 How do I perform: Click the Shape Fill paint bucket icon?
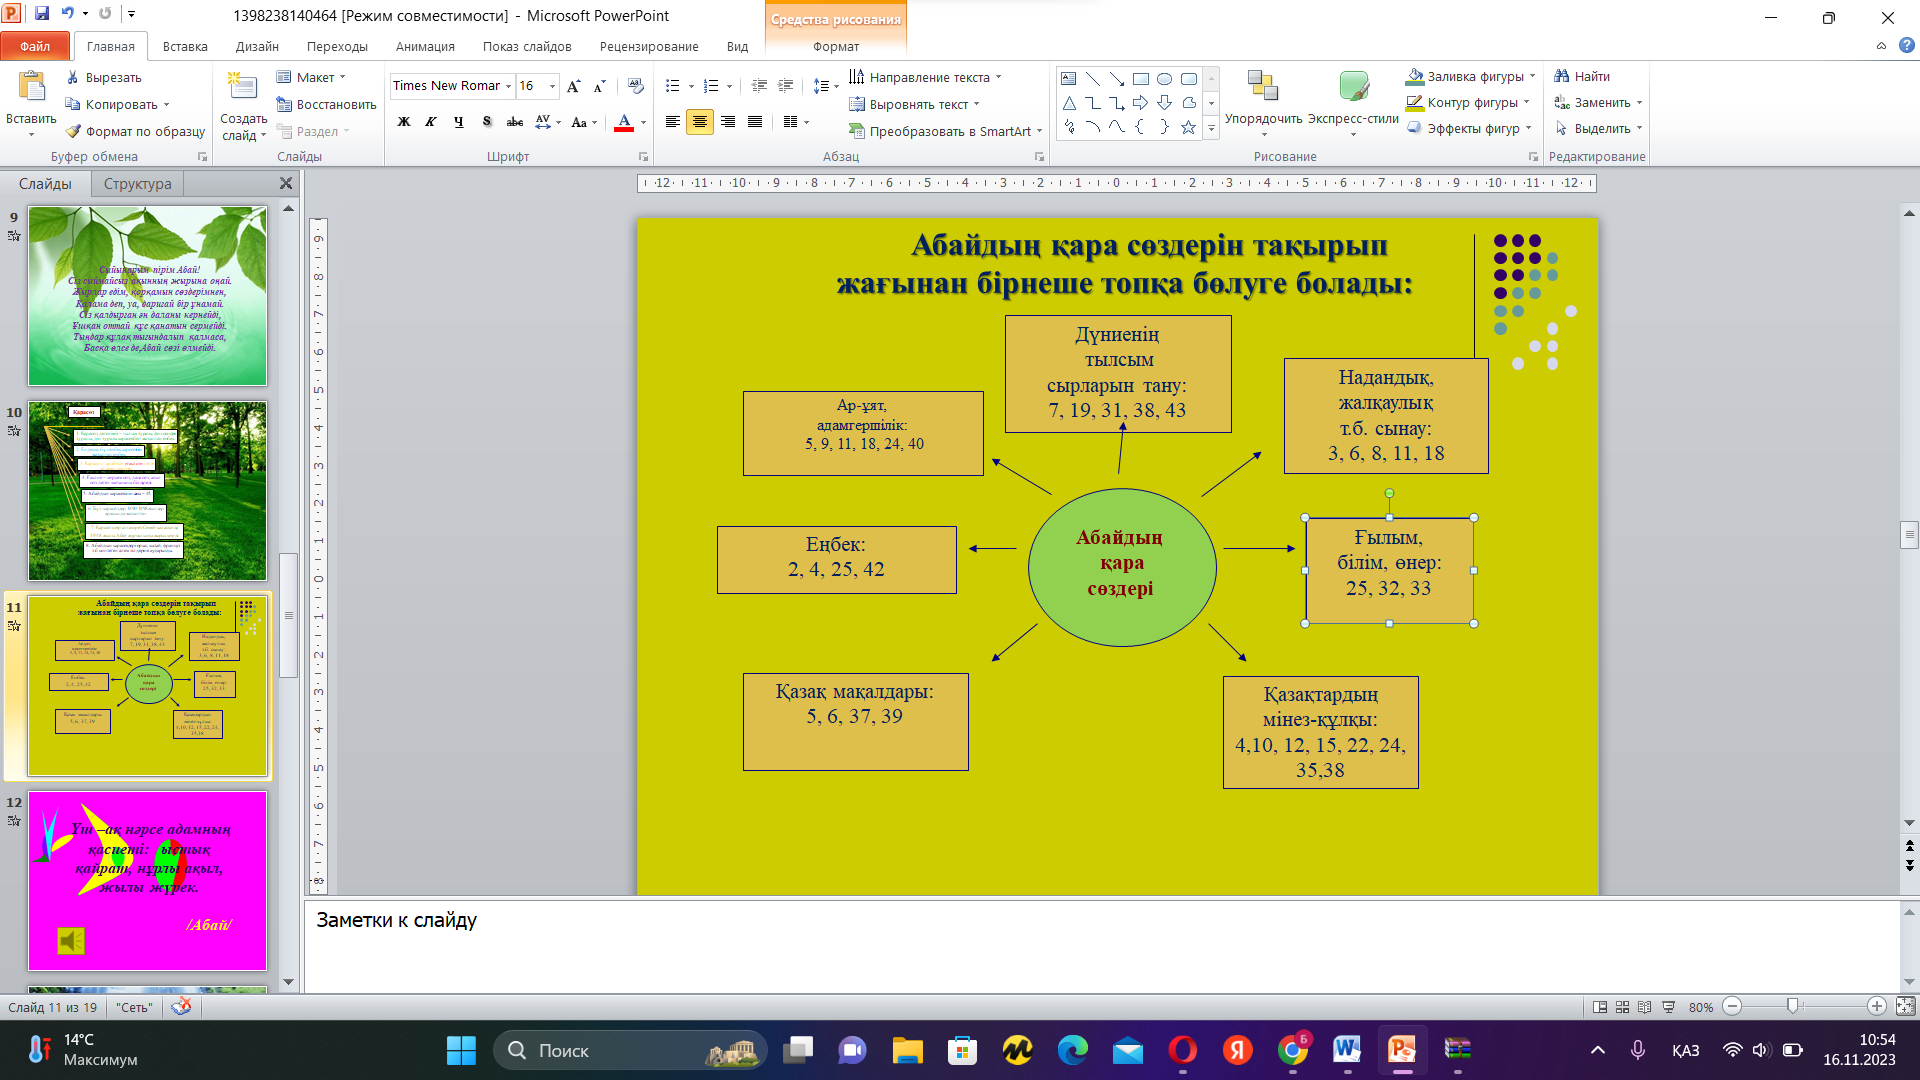coord(1414,76)
